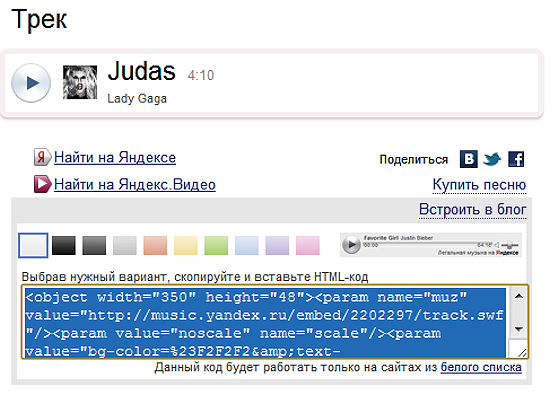Image resolution: width=550 pixels, height=395 pixels.
Task: Play the Judas track
Action: click(31, 83)
